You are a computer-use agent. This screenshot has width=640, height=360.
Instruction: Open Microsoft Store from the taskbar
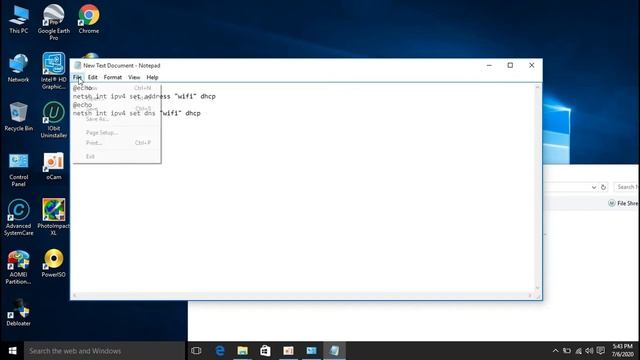(265, 351)
